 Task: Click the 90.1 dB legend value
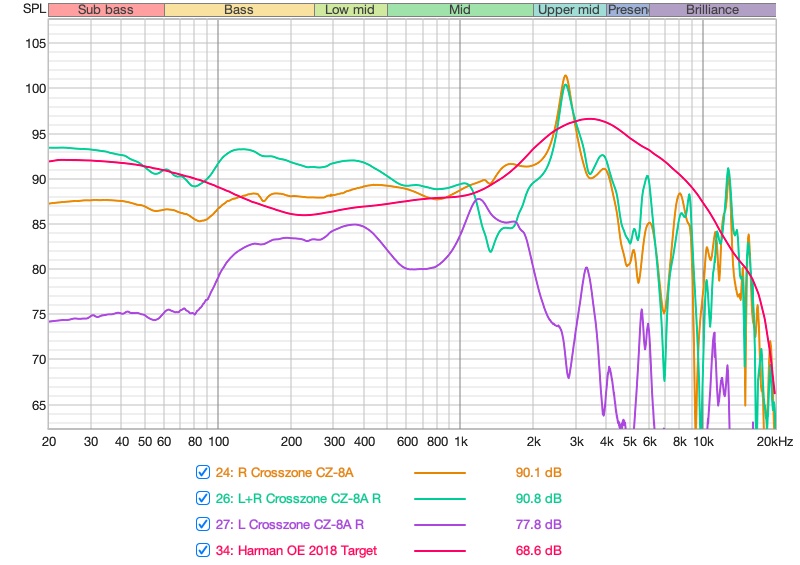pyautogui.click(x=538, y=473)
